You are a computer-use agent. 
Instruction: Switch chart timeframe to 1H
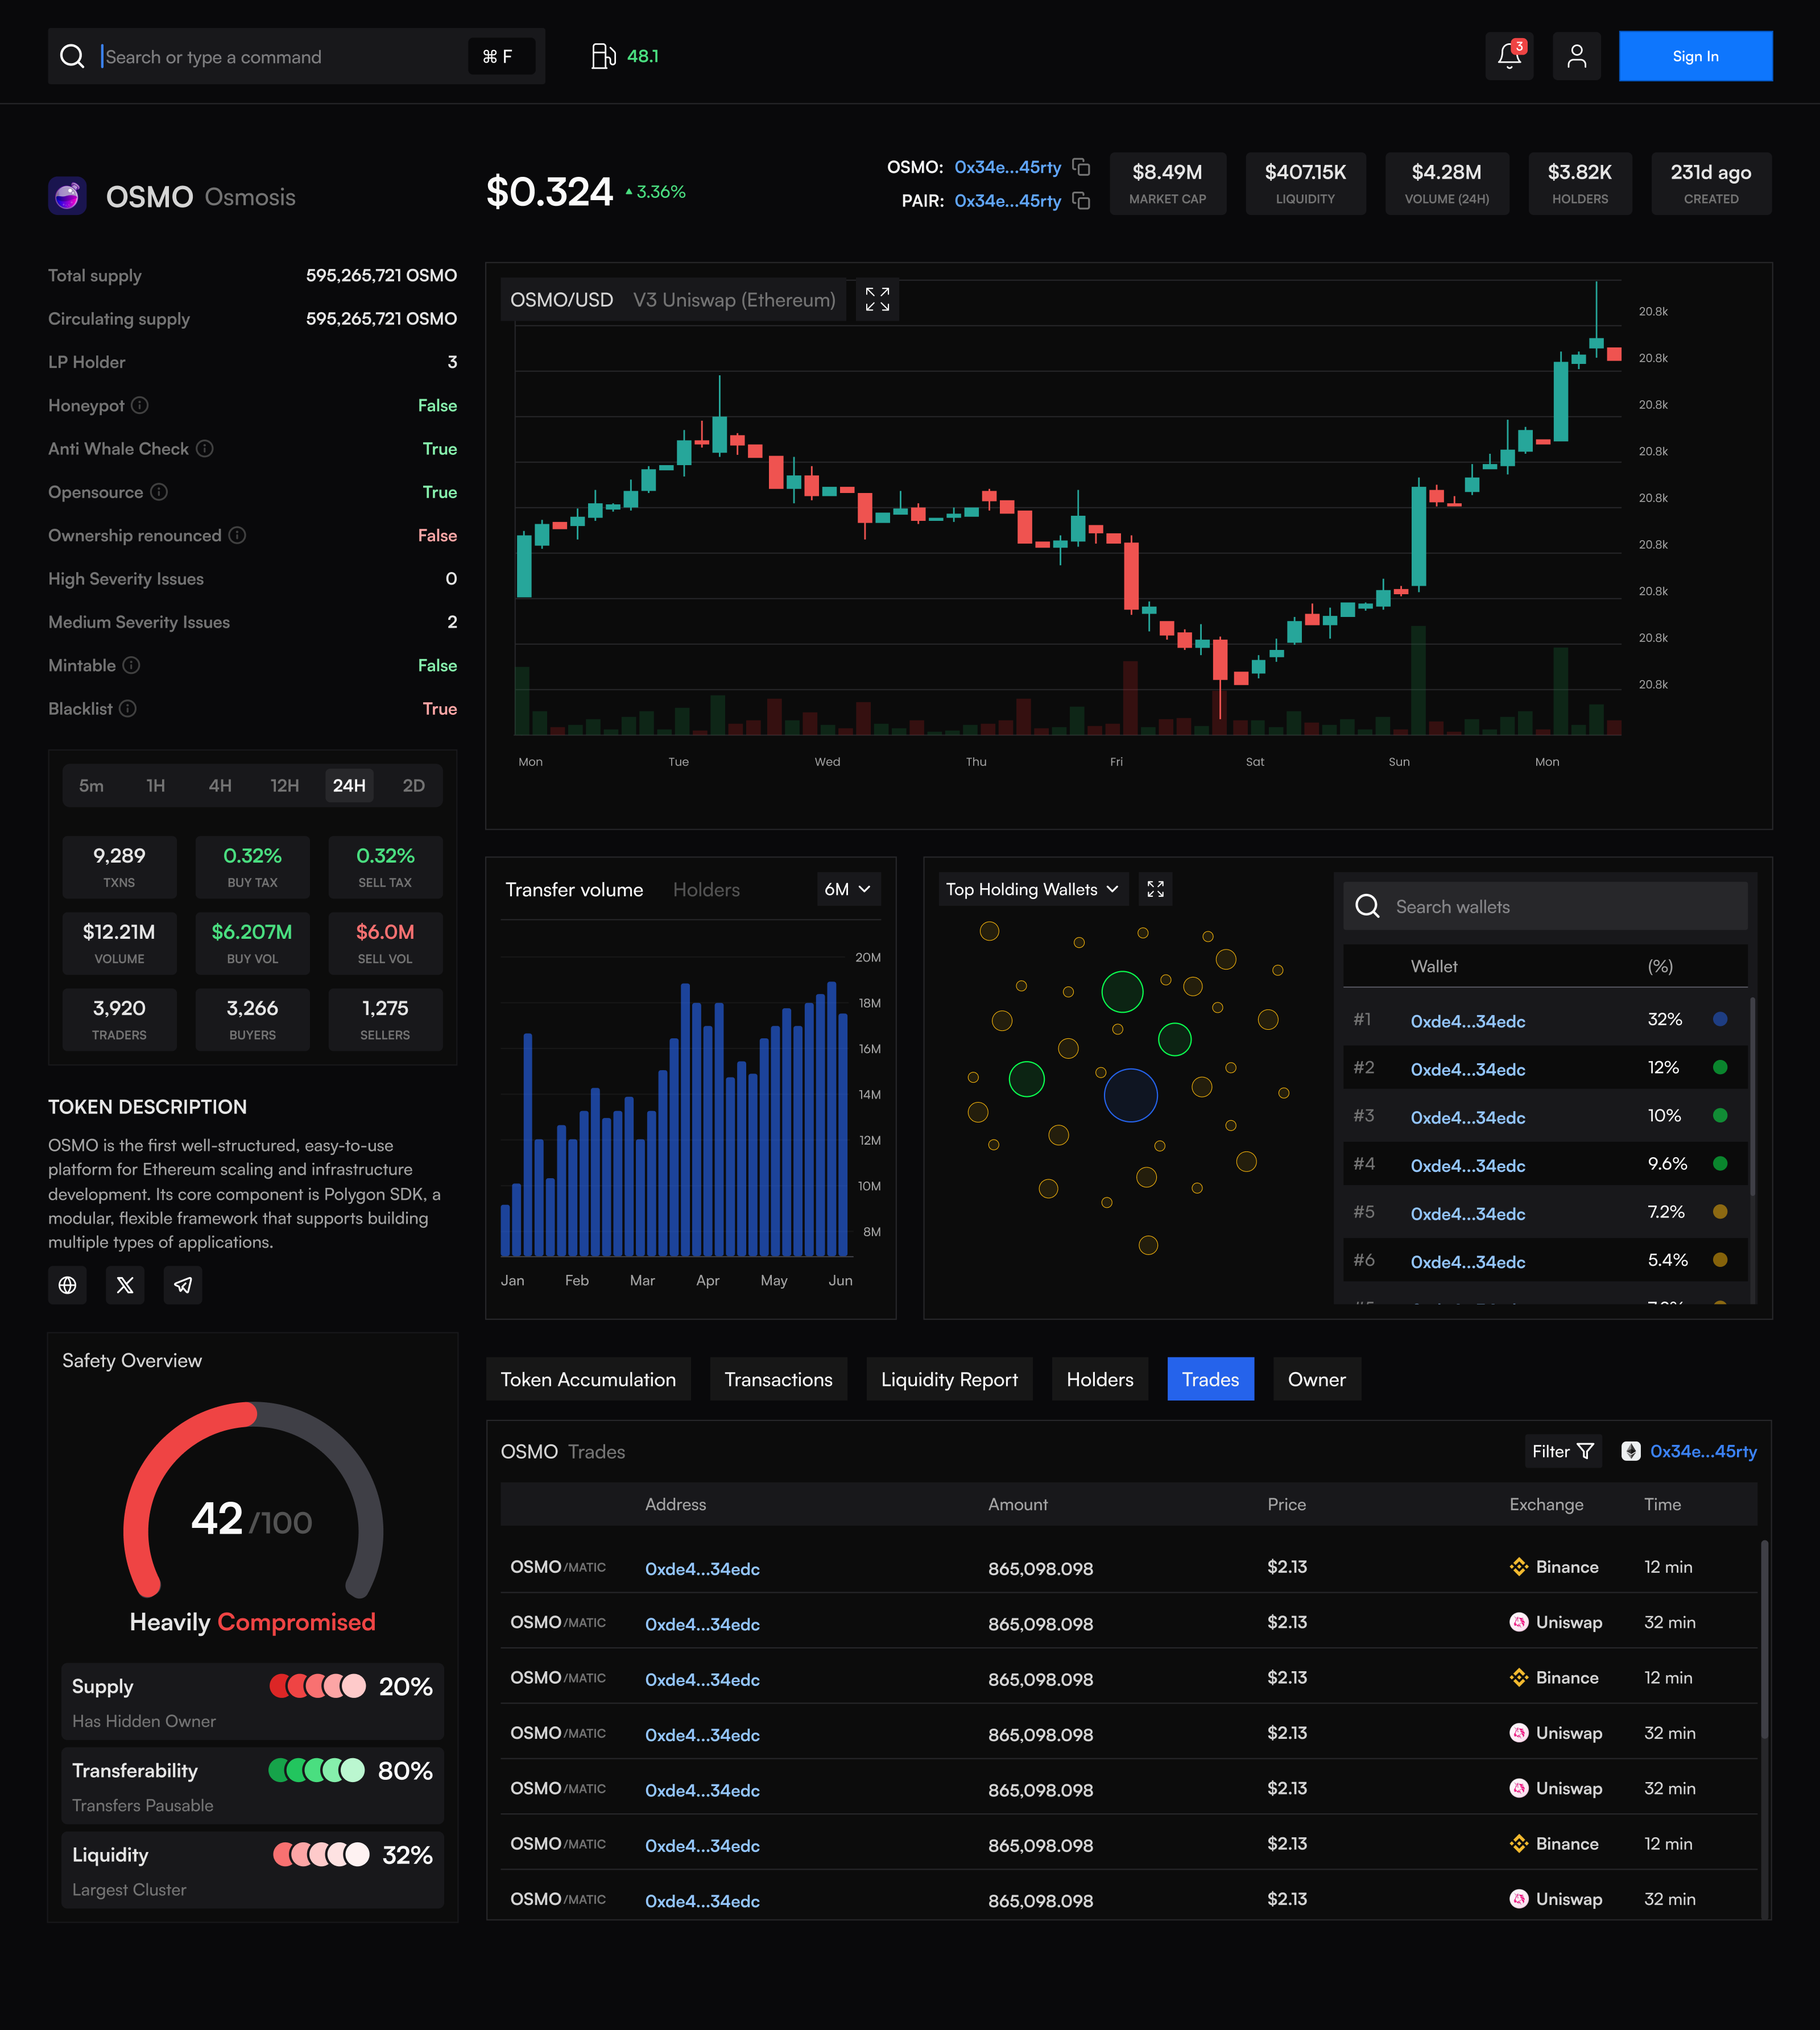(156, 786)
